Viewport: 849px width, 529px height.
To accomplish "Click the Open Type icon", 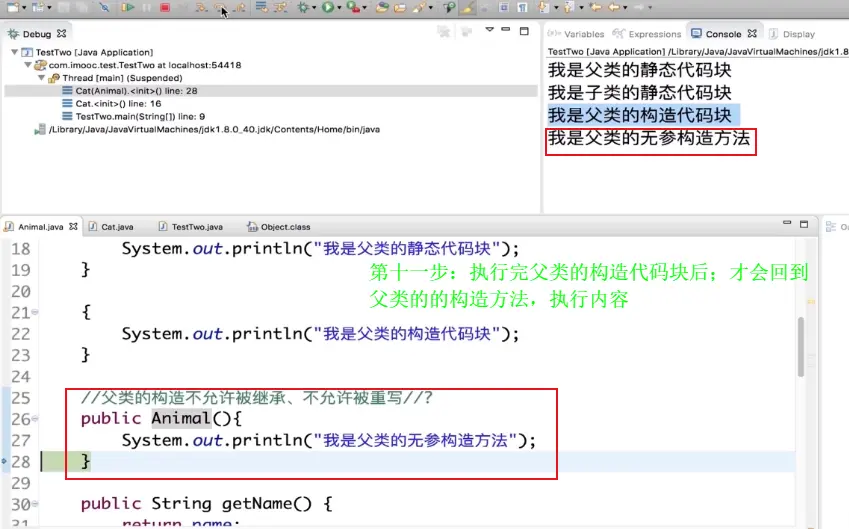I will (382, 7).
